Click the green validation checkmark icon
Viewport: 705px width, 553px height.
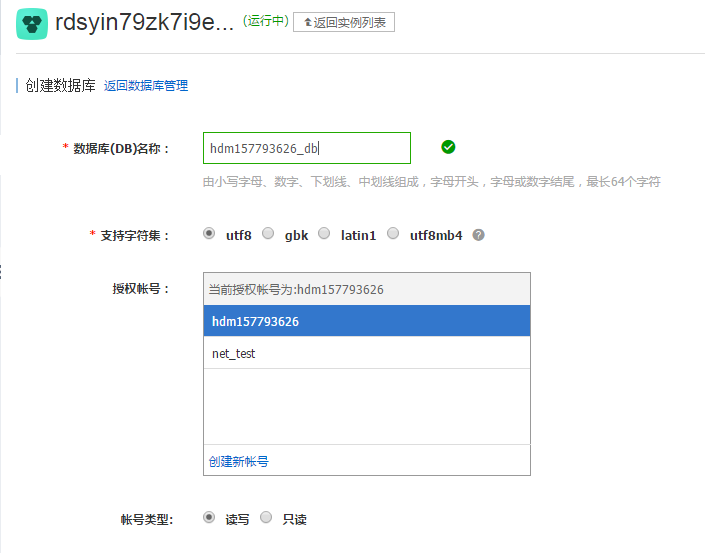pos(448,147)
